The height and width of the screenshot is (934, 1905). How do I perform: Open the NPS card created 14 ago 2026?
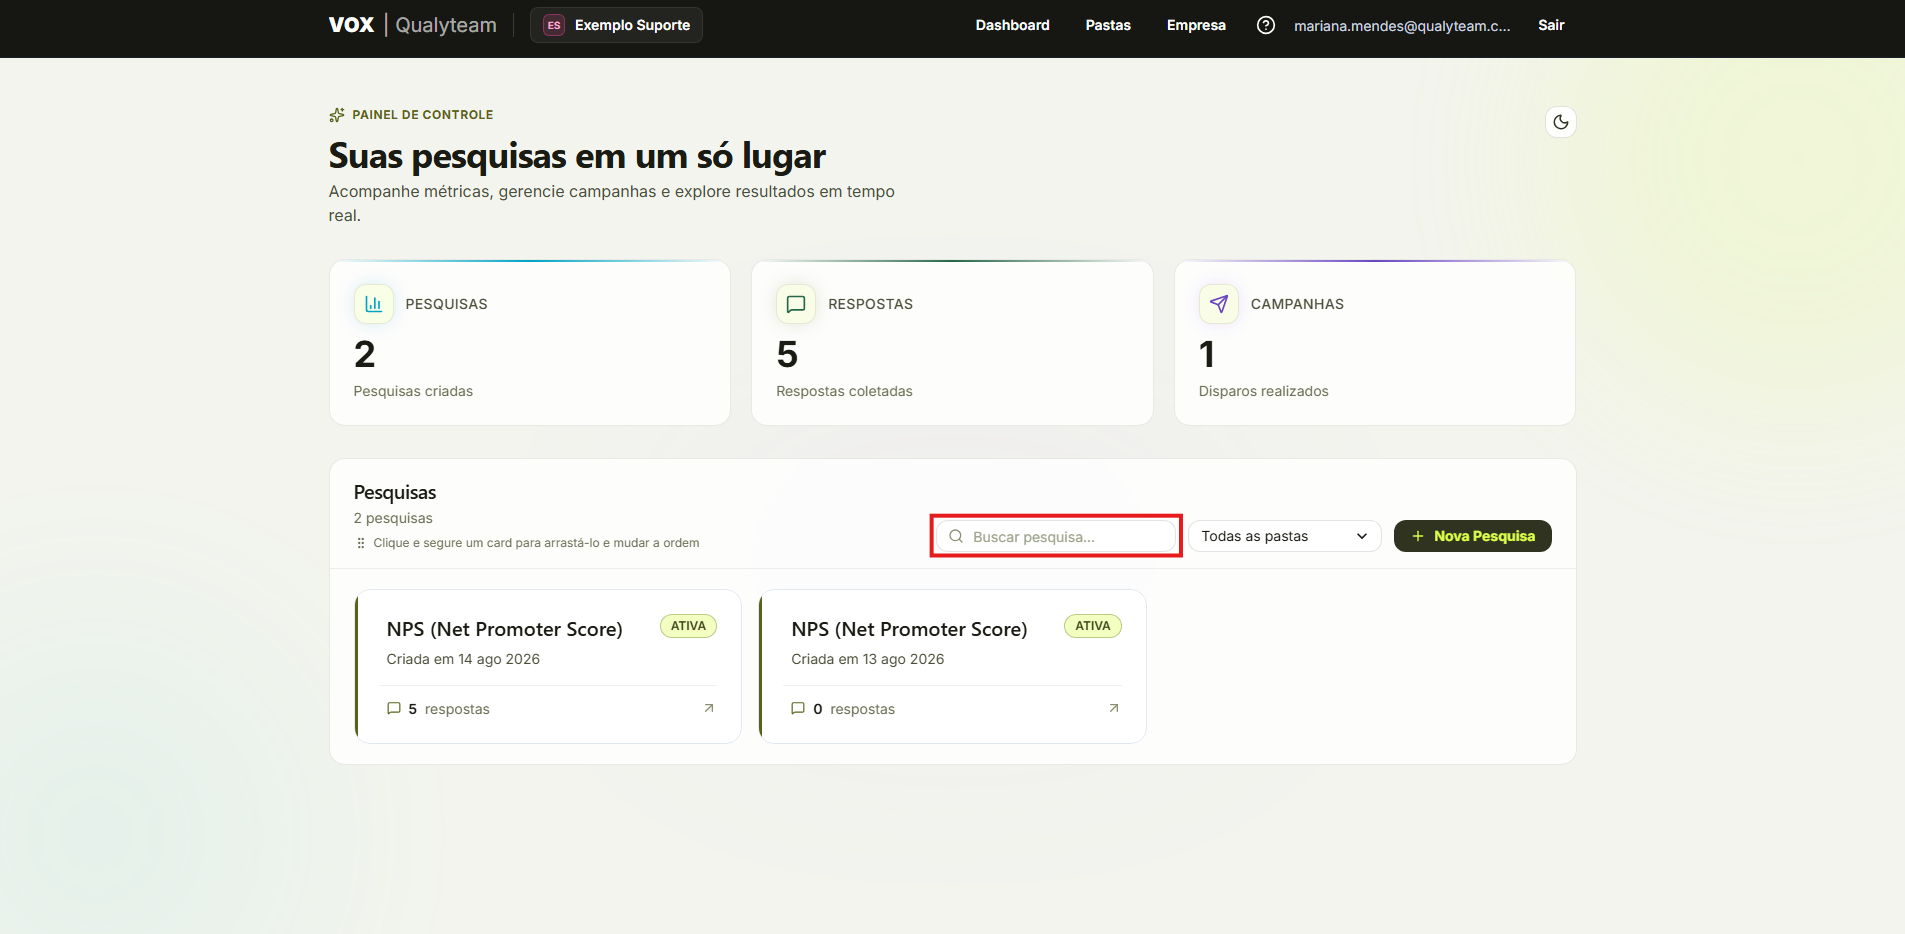coord(549,666)
